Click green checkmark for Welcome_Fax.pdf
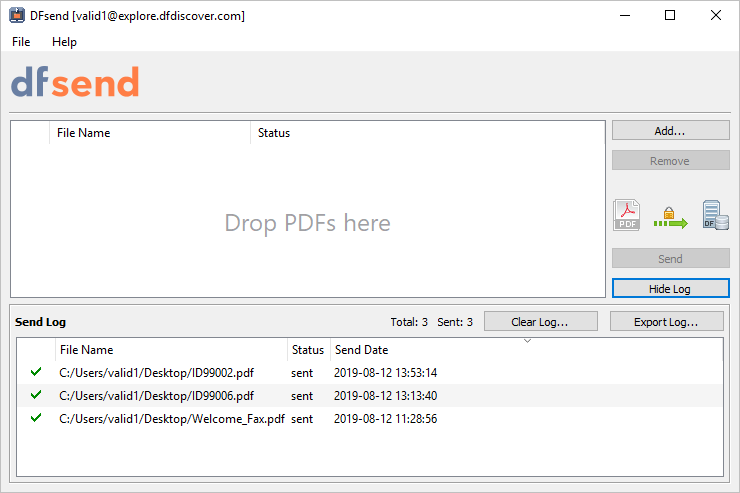Screen dimensions: 740x493 click(36, 418)
